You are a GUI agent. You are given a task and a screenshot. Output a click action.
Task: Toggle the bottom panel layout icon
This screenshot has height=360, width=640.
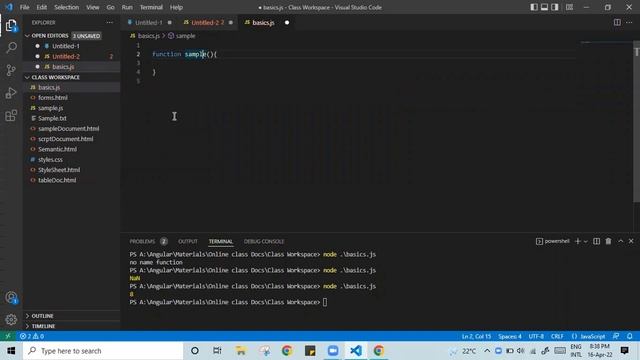click(544, 7)
